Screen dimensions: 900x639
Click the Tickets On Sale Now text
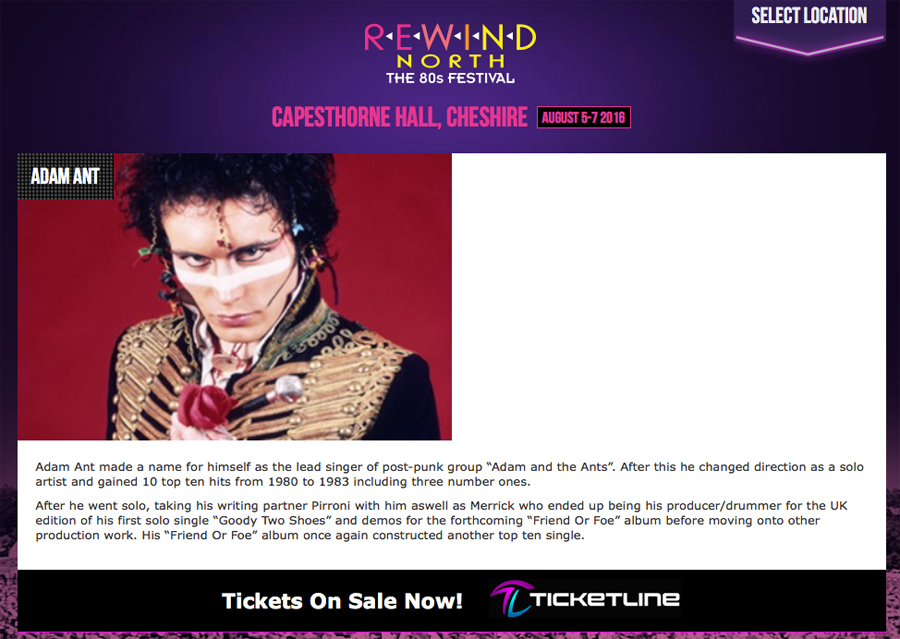pos(342,601)
